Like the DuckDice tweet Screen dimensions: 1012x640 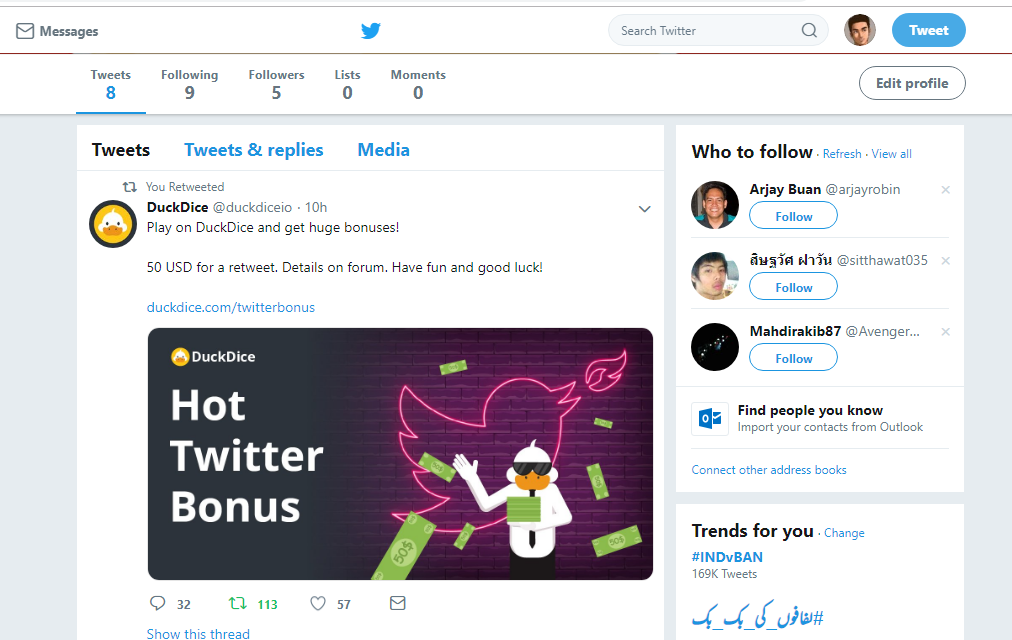[318, 603]
